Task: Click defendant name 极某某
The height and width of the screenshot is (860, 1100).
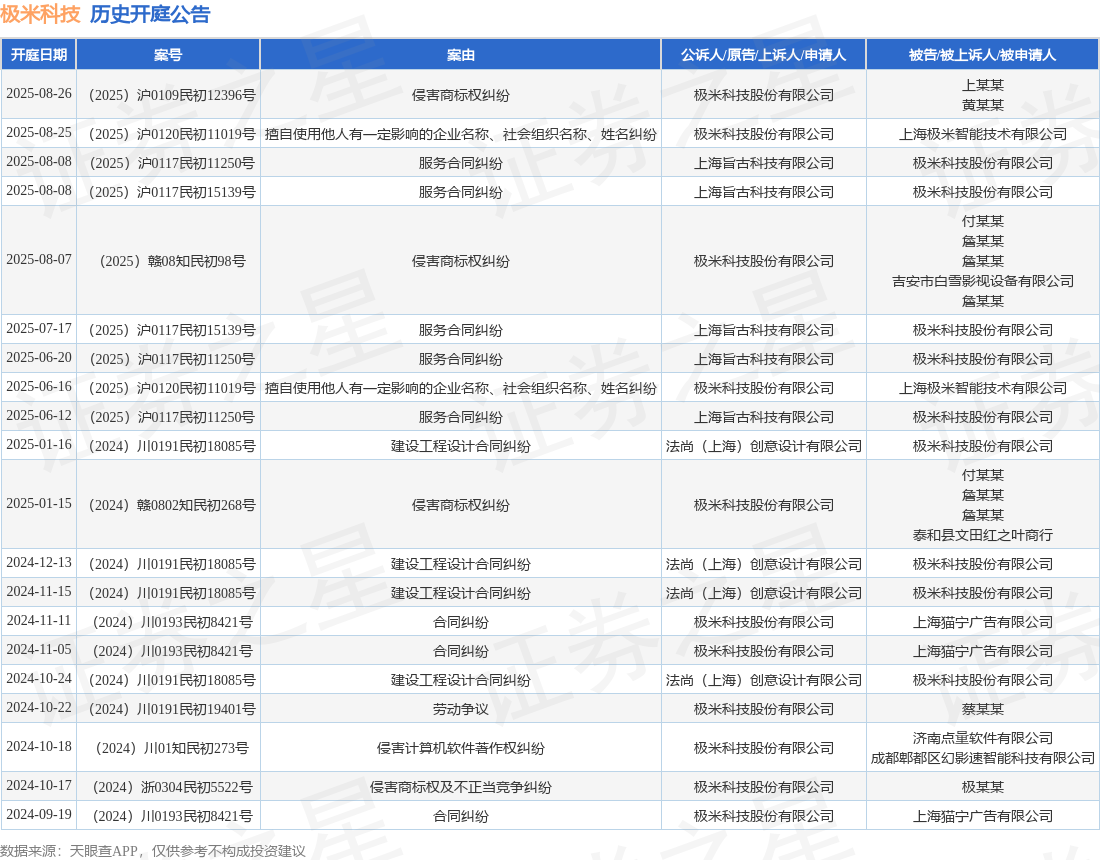Action: pos(982,787)
